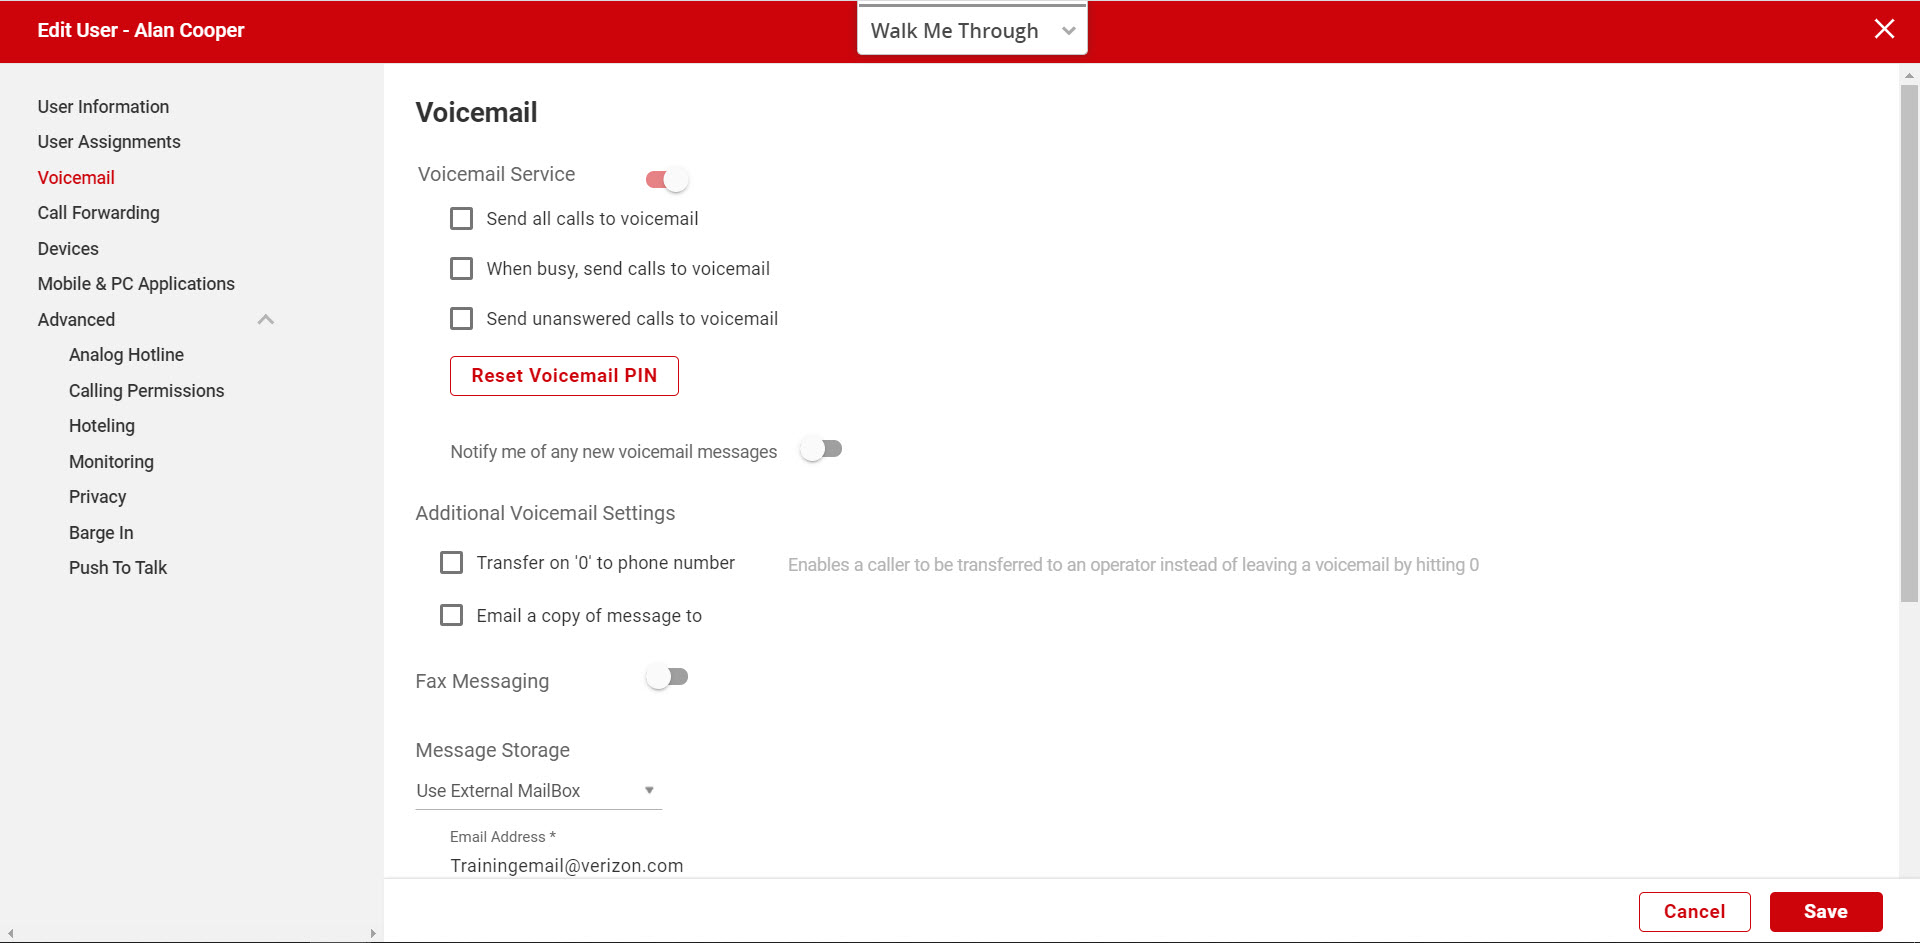This screenshot has width=1920, height=943.
Task: Open Mobile & PC Applications section
Action: 136,284
